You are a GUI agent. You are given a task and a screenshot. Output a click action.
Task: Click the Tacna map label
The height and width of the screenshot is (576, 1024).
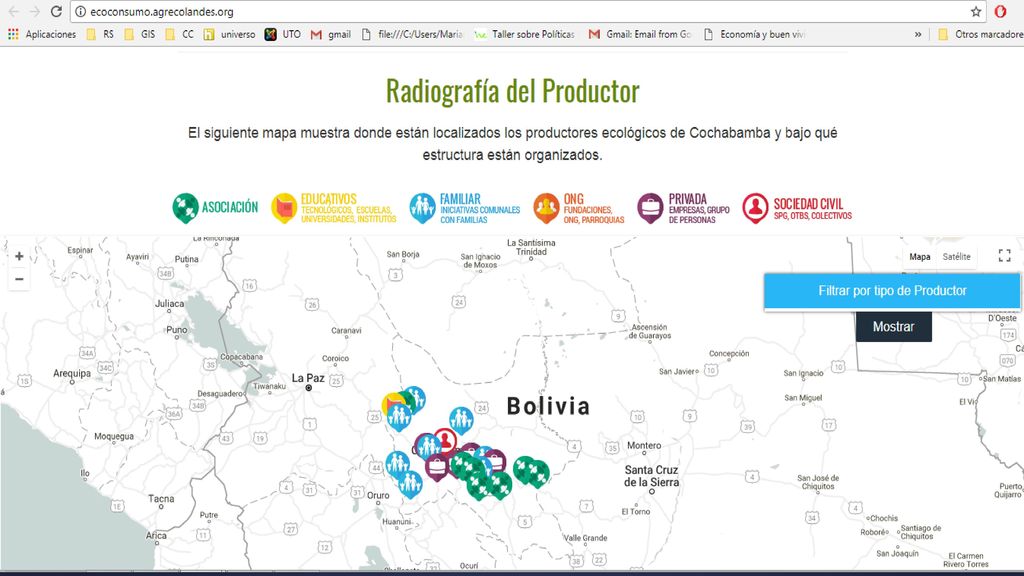click(161, 498)
